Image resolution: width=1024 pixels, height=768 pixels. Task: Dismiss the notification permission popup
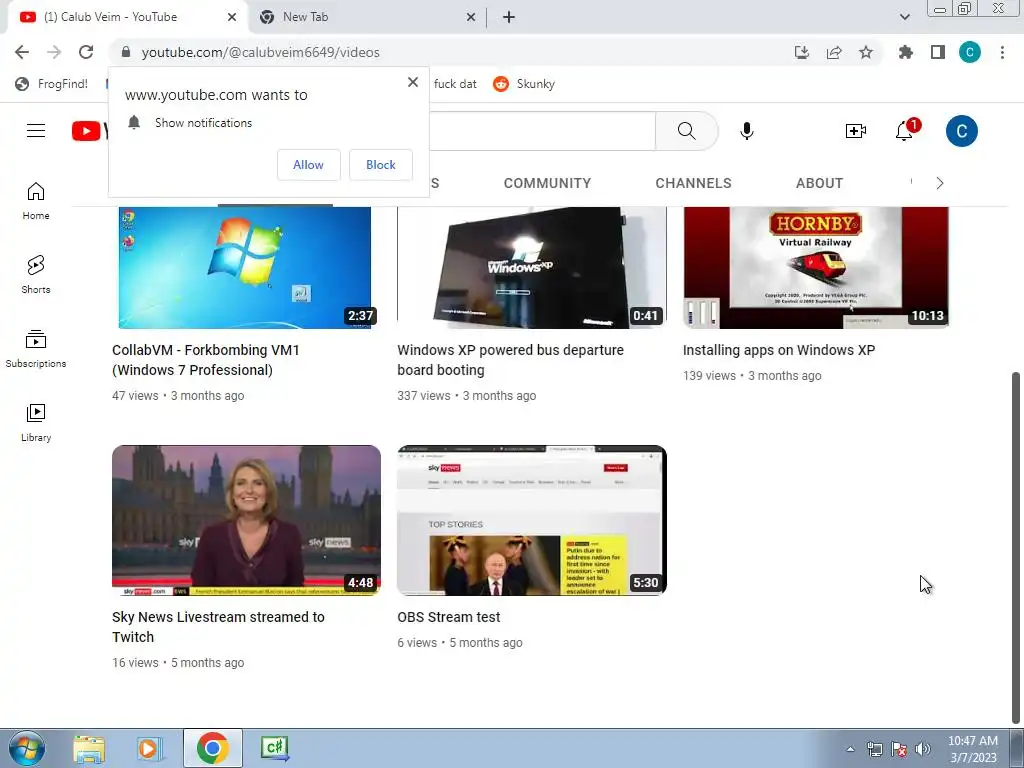[x=413, y=82]
